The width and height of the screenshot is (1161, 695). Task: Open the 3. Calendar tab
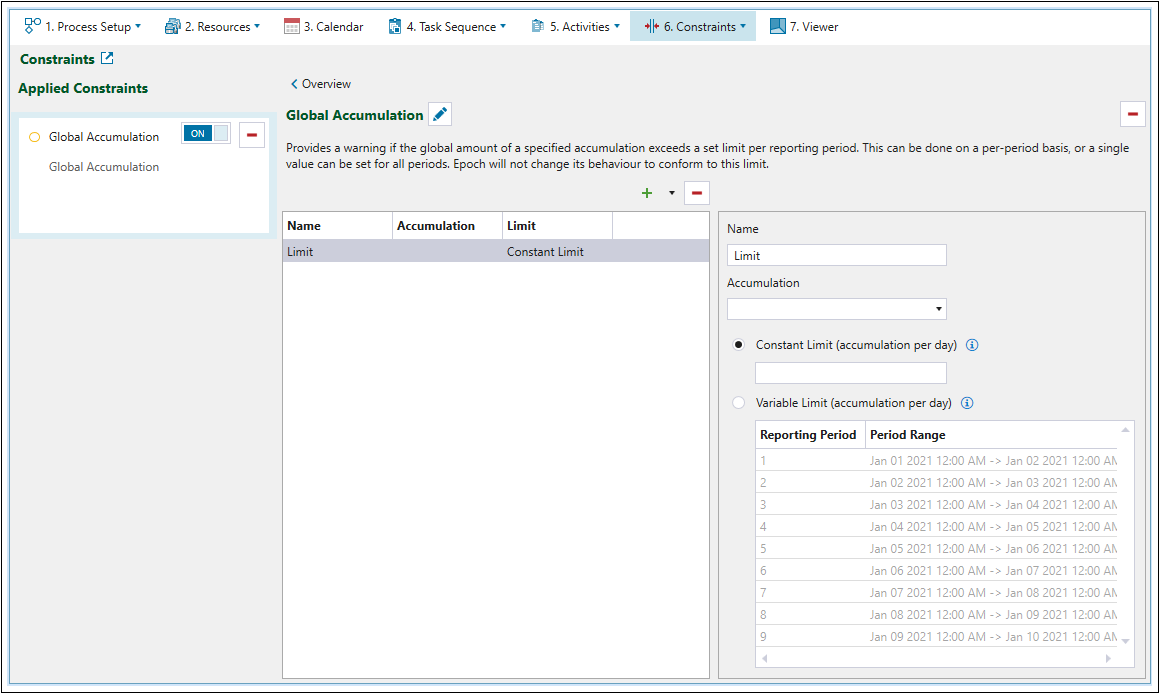[x=324, y=27]
